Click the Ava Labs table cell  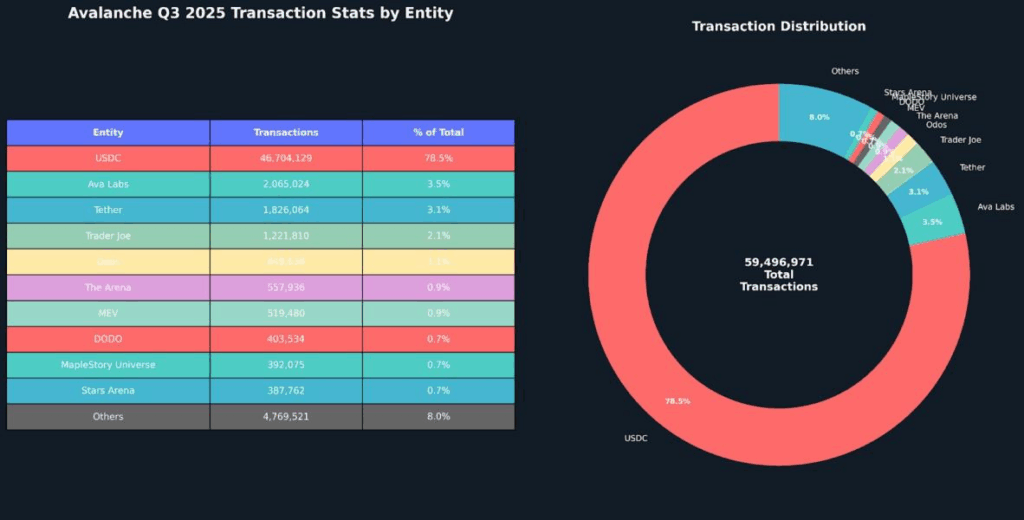tap(108, 184)
